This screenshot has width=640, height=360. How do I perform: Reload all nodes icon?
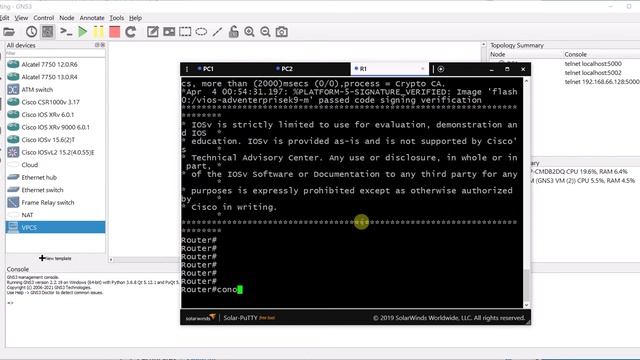point(131,32)
